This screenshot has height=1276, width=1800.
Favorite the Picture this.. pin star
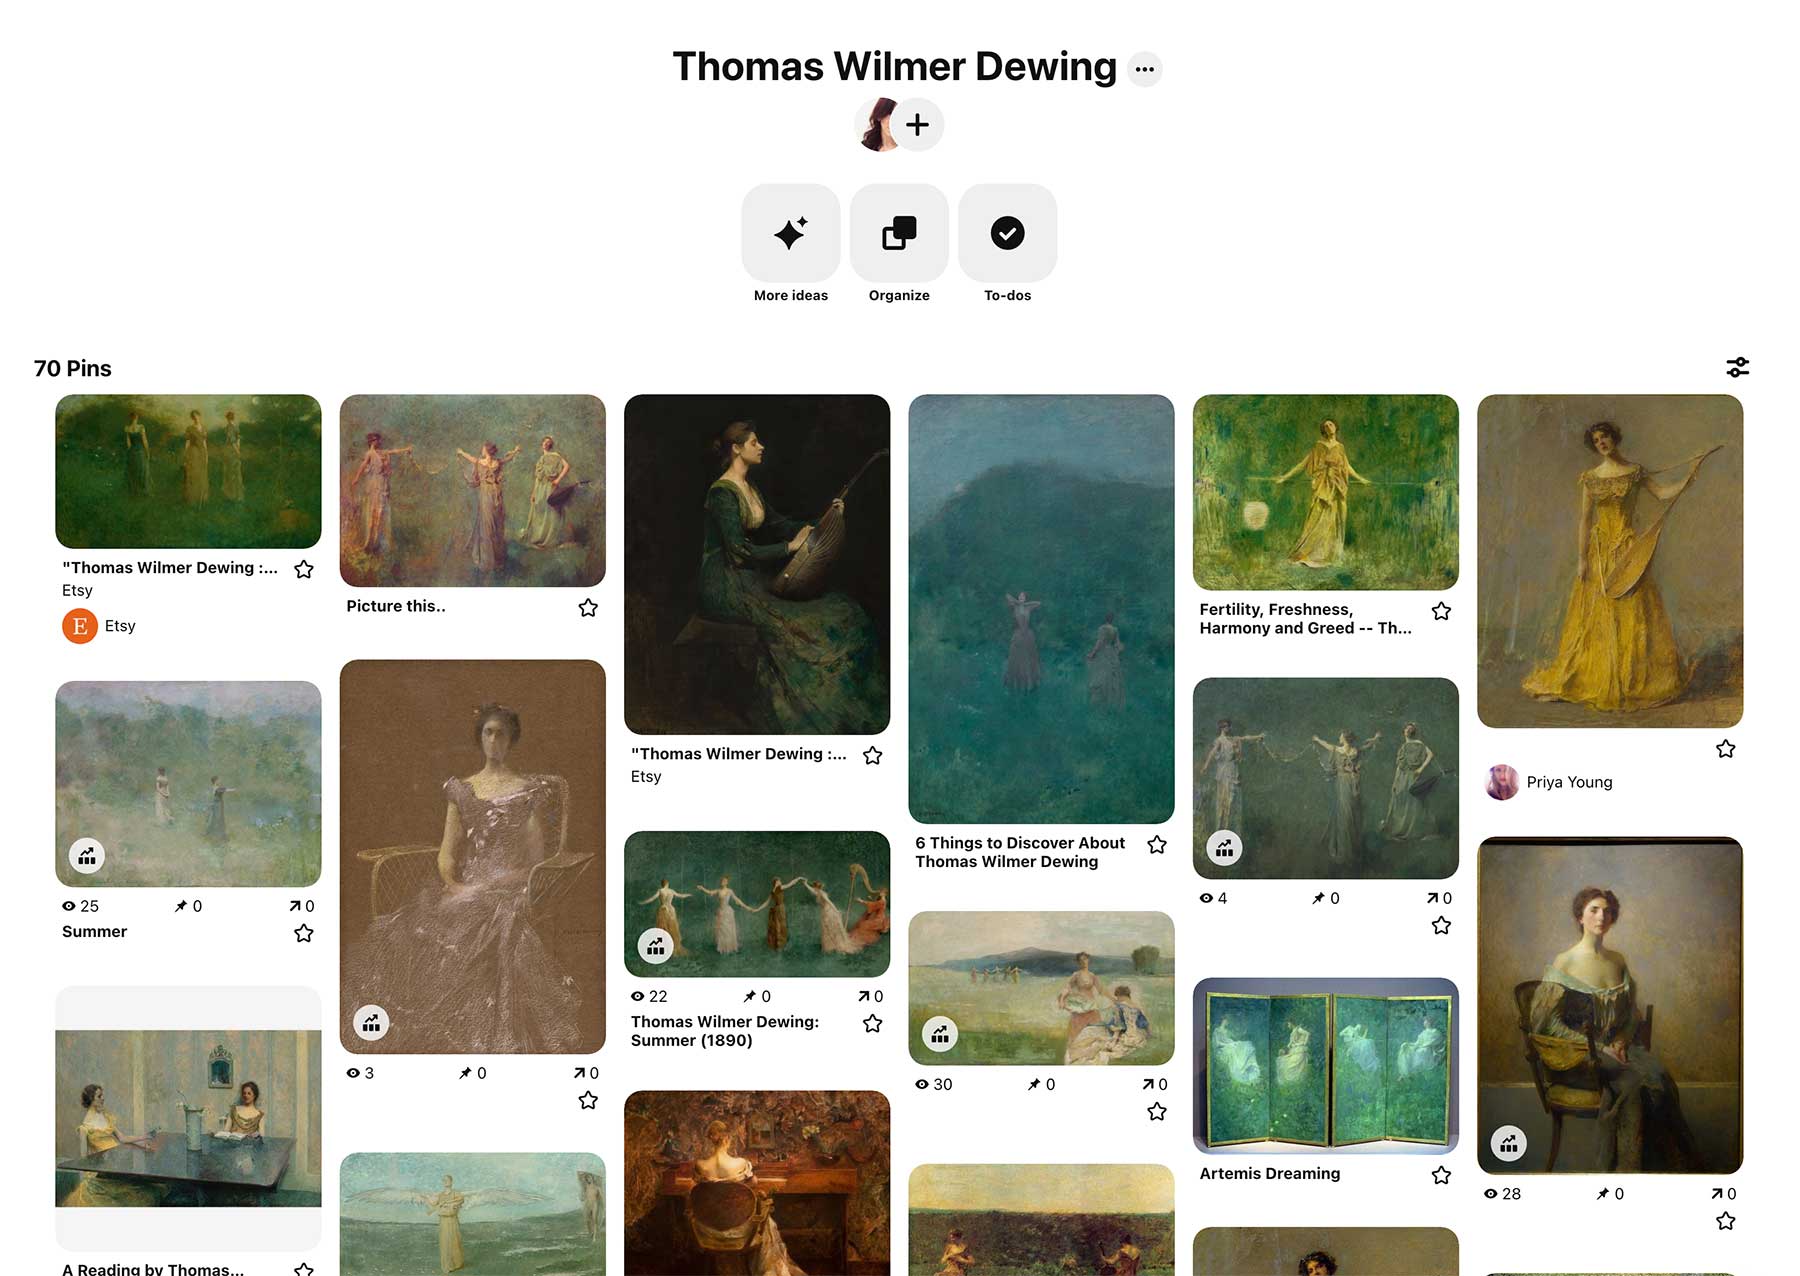[x=588, y=608]
